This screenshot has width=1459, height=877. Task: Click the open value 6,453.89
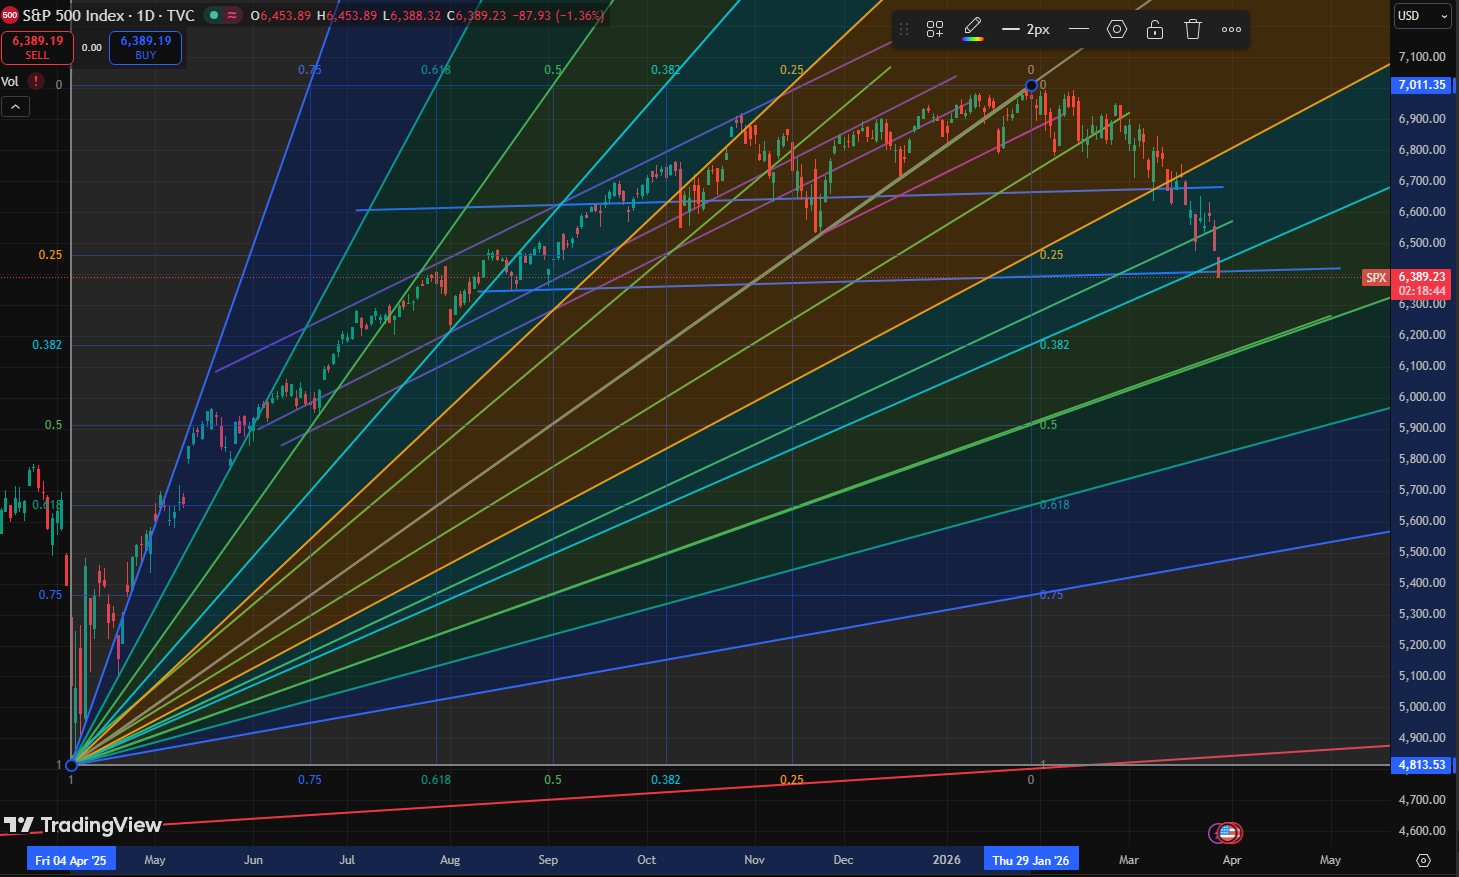tap(285, 15)
